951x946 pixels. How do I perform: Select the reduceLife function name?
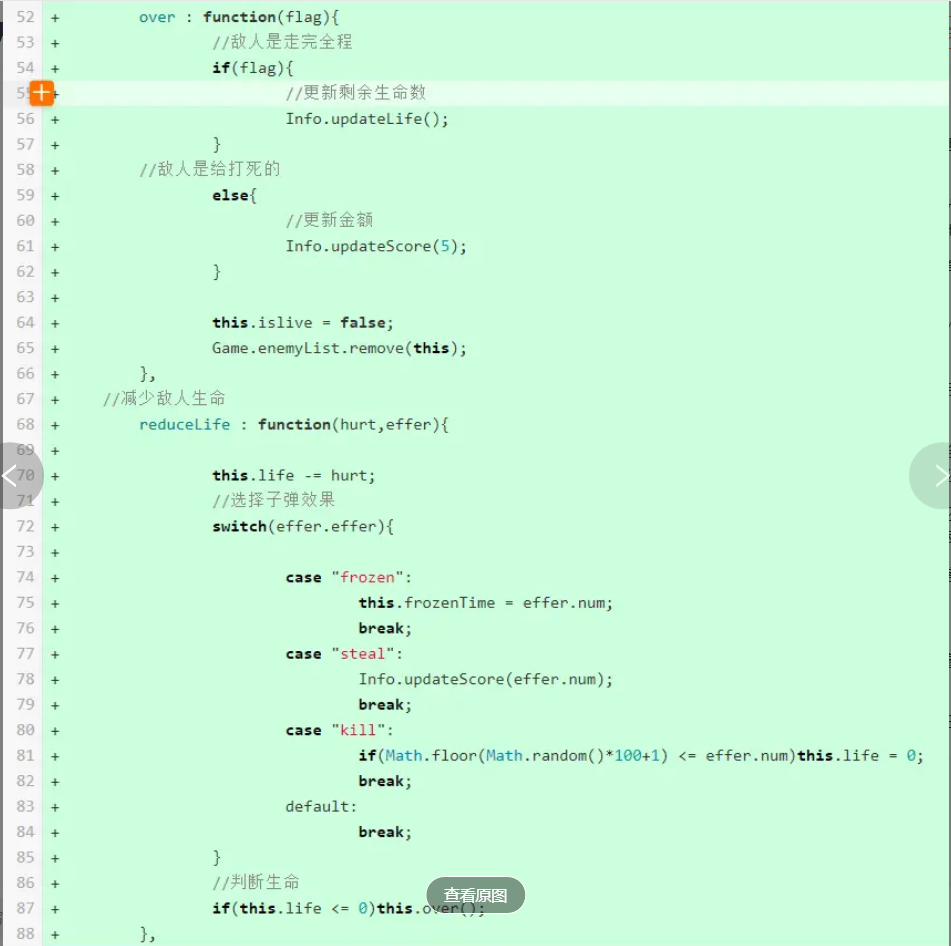coord(184,424)
